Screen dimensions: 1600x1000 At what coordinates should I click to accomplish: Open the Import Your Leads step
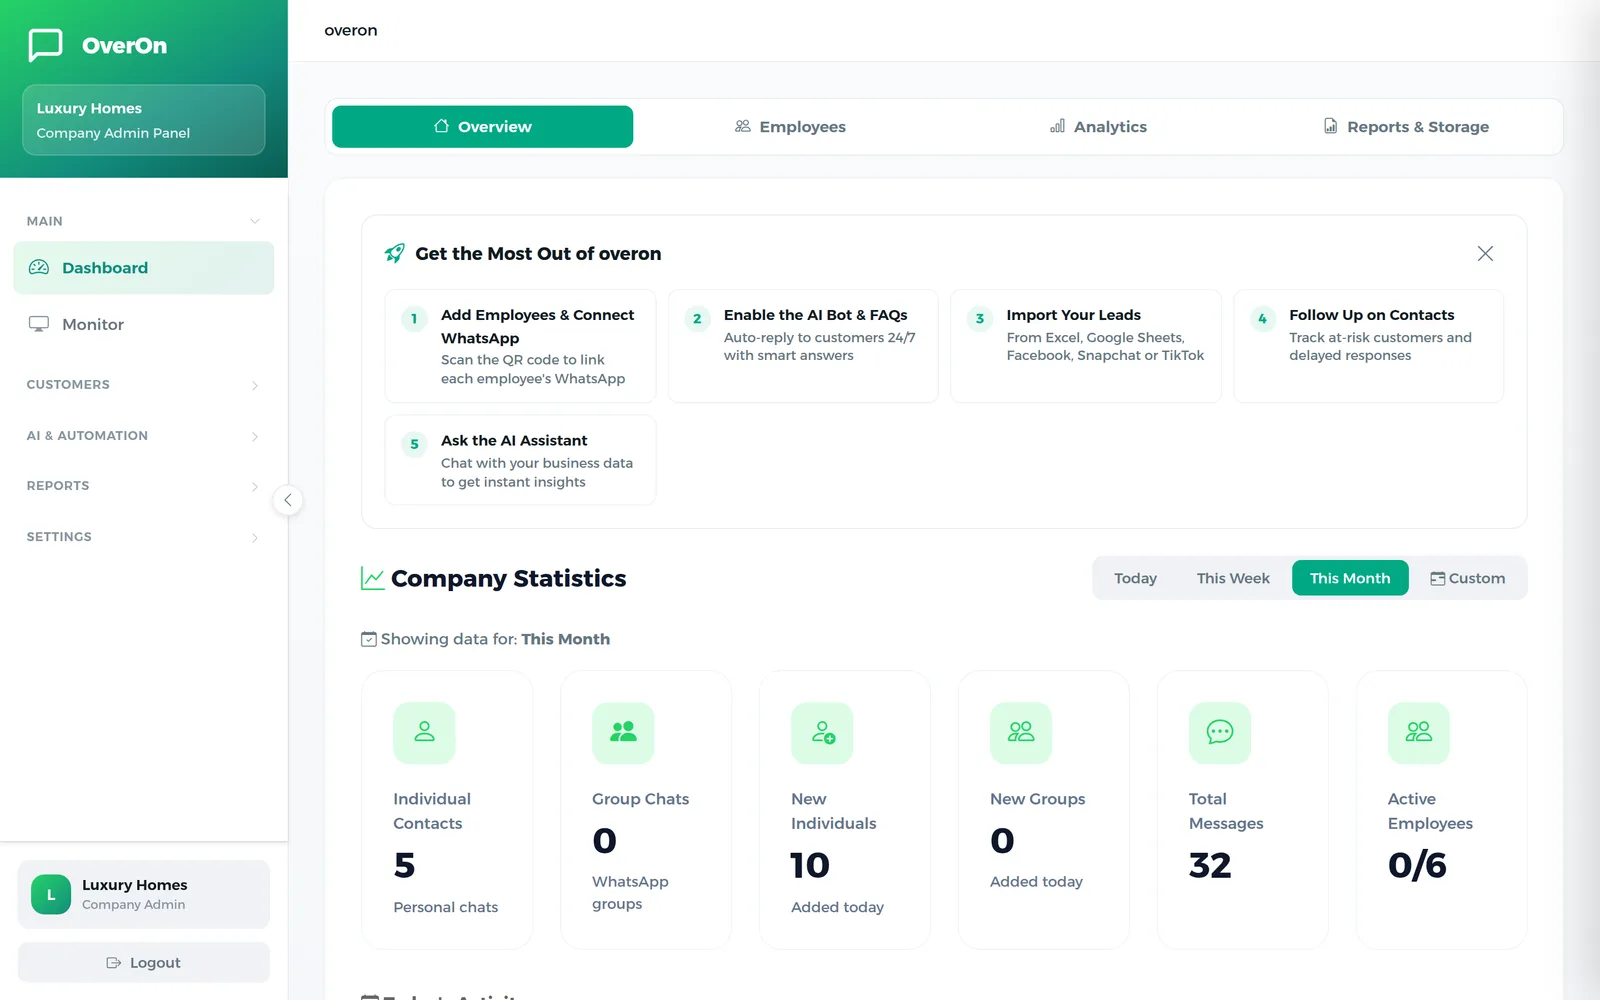[1086, 346]
